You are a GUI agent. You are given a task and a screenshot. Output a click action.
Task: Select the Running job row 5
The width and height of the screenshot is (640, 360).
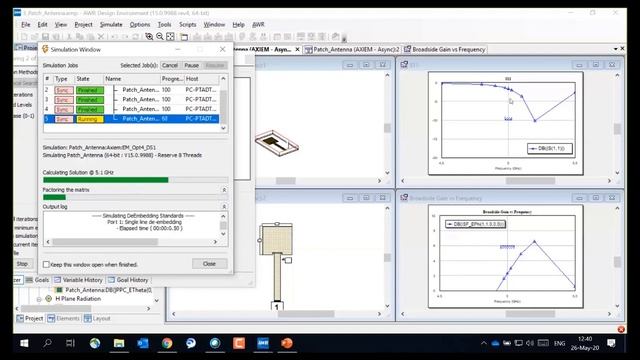click(x=131, y=119)
